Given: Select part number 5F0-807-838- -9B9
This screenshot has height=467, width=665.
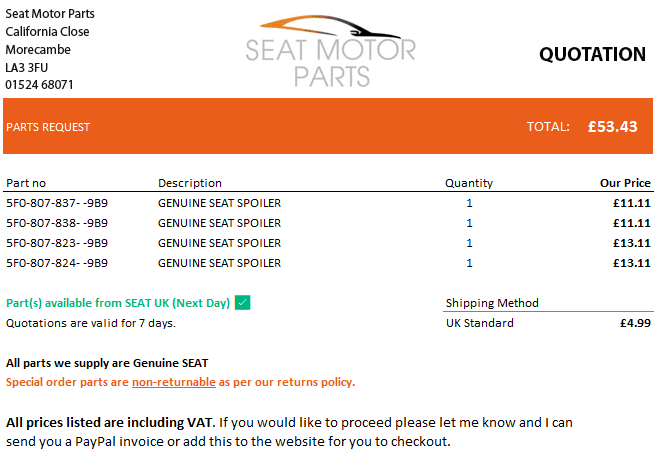Looking at the screenshot, I should click(x=57, y=223).
